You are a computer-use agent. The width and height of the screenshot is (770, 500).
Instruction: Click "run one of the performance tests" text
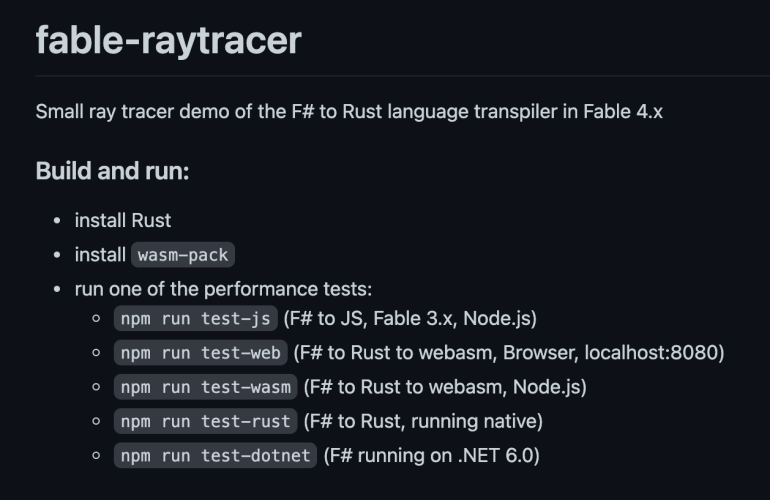(223, 289)
